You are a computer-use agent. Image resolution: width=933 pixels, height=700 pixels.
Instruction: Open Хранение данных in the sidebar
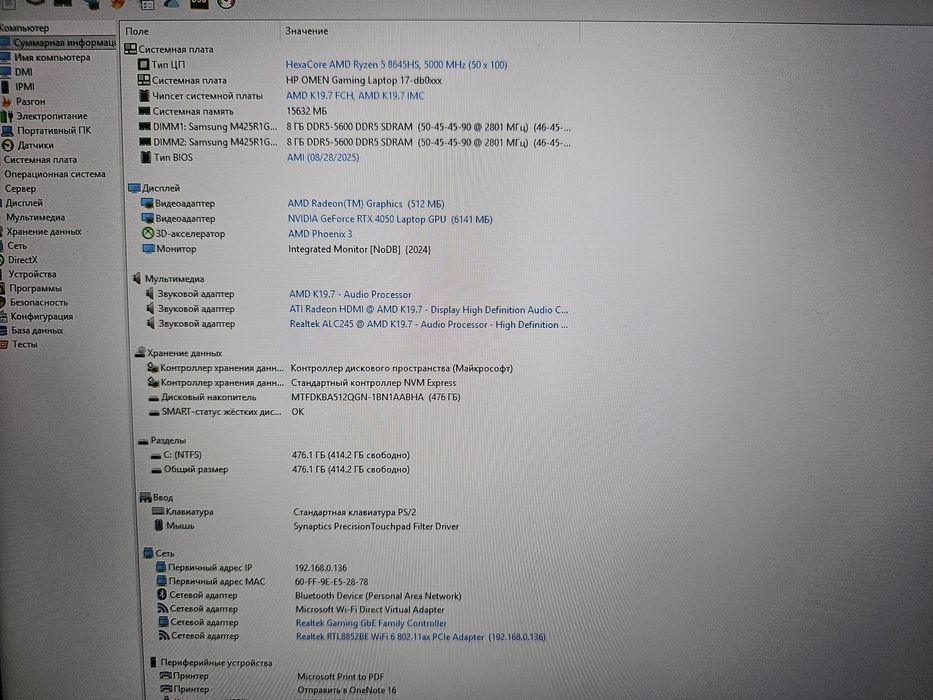[44, 232]
